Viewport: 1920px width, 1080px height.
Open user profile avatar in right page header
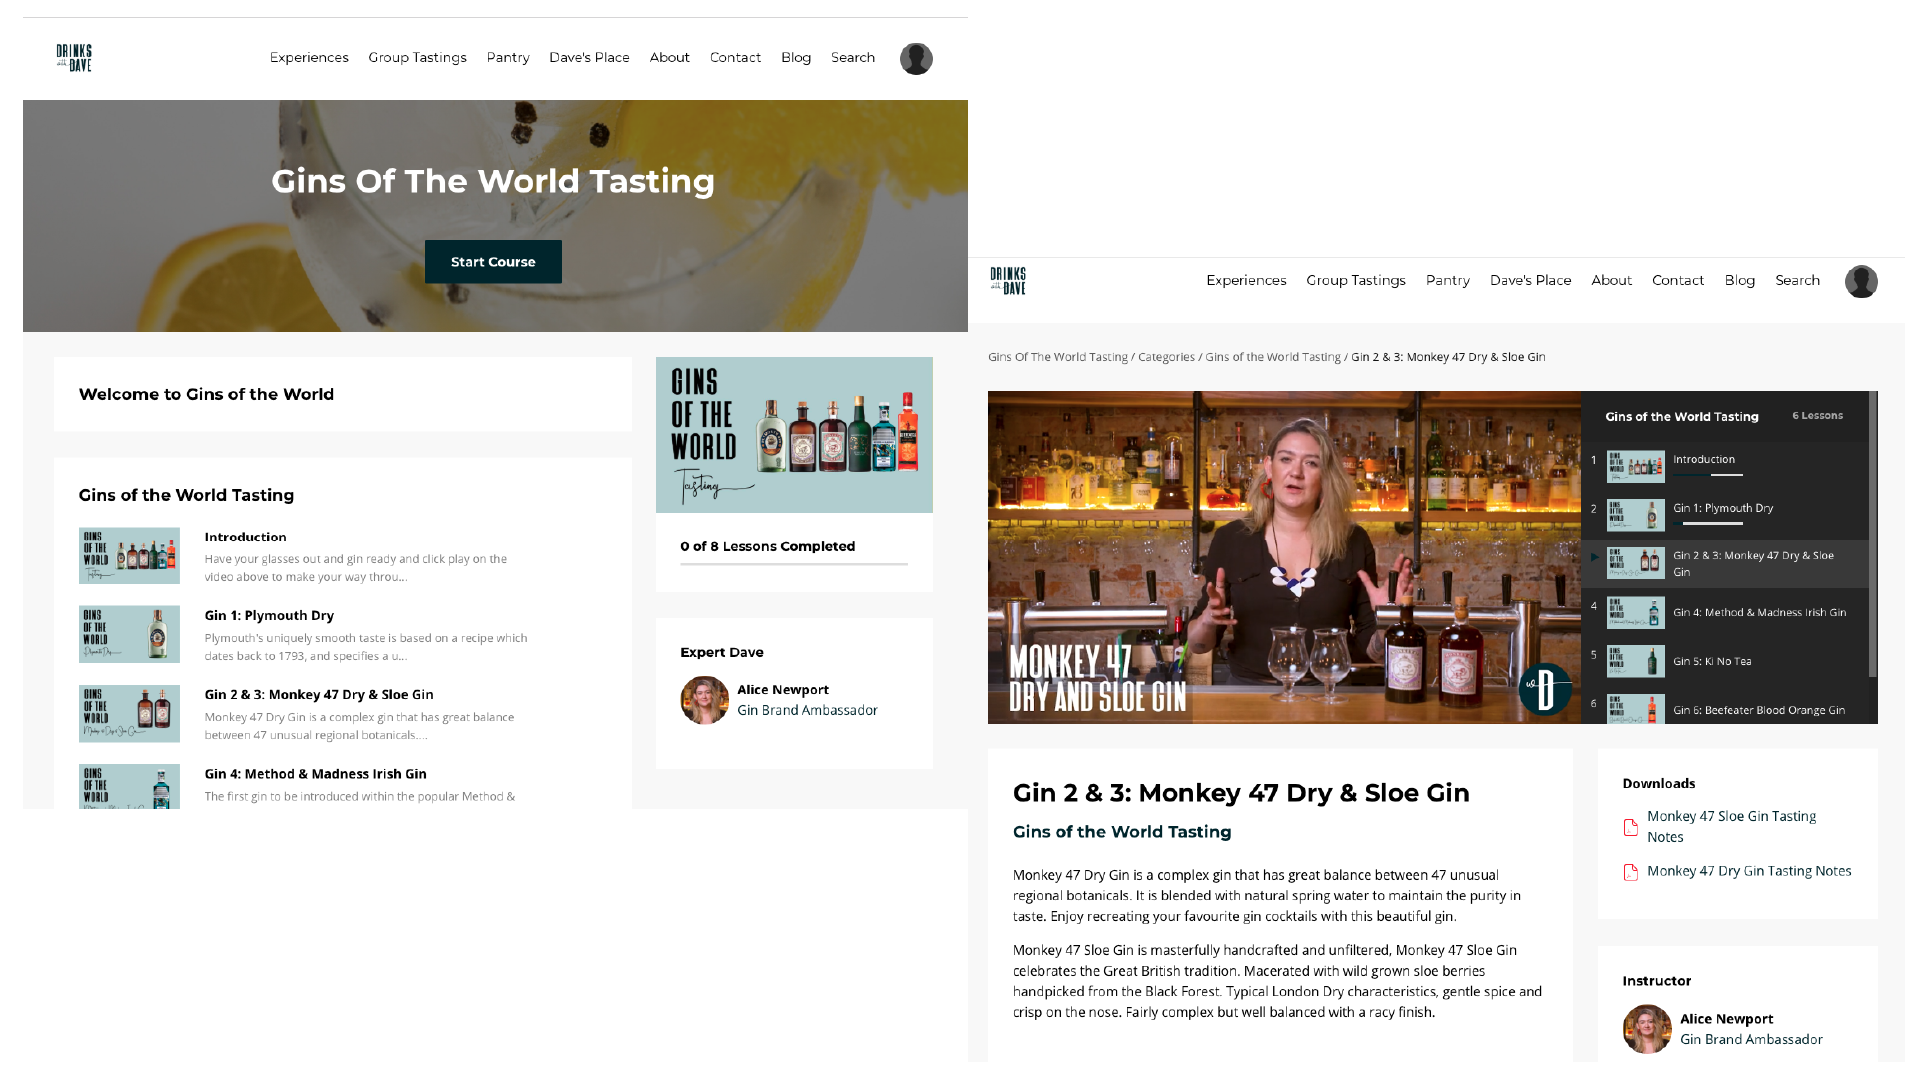(1861, 282)
